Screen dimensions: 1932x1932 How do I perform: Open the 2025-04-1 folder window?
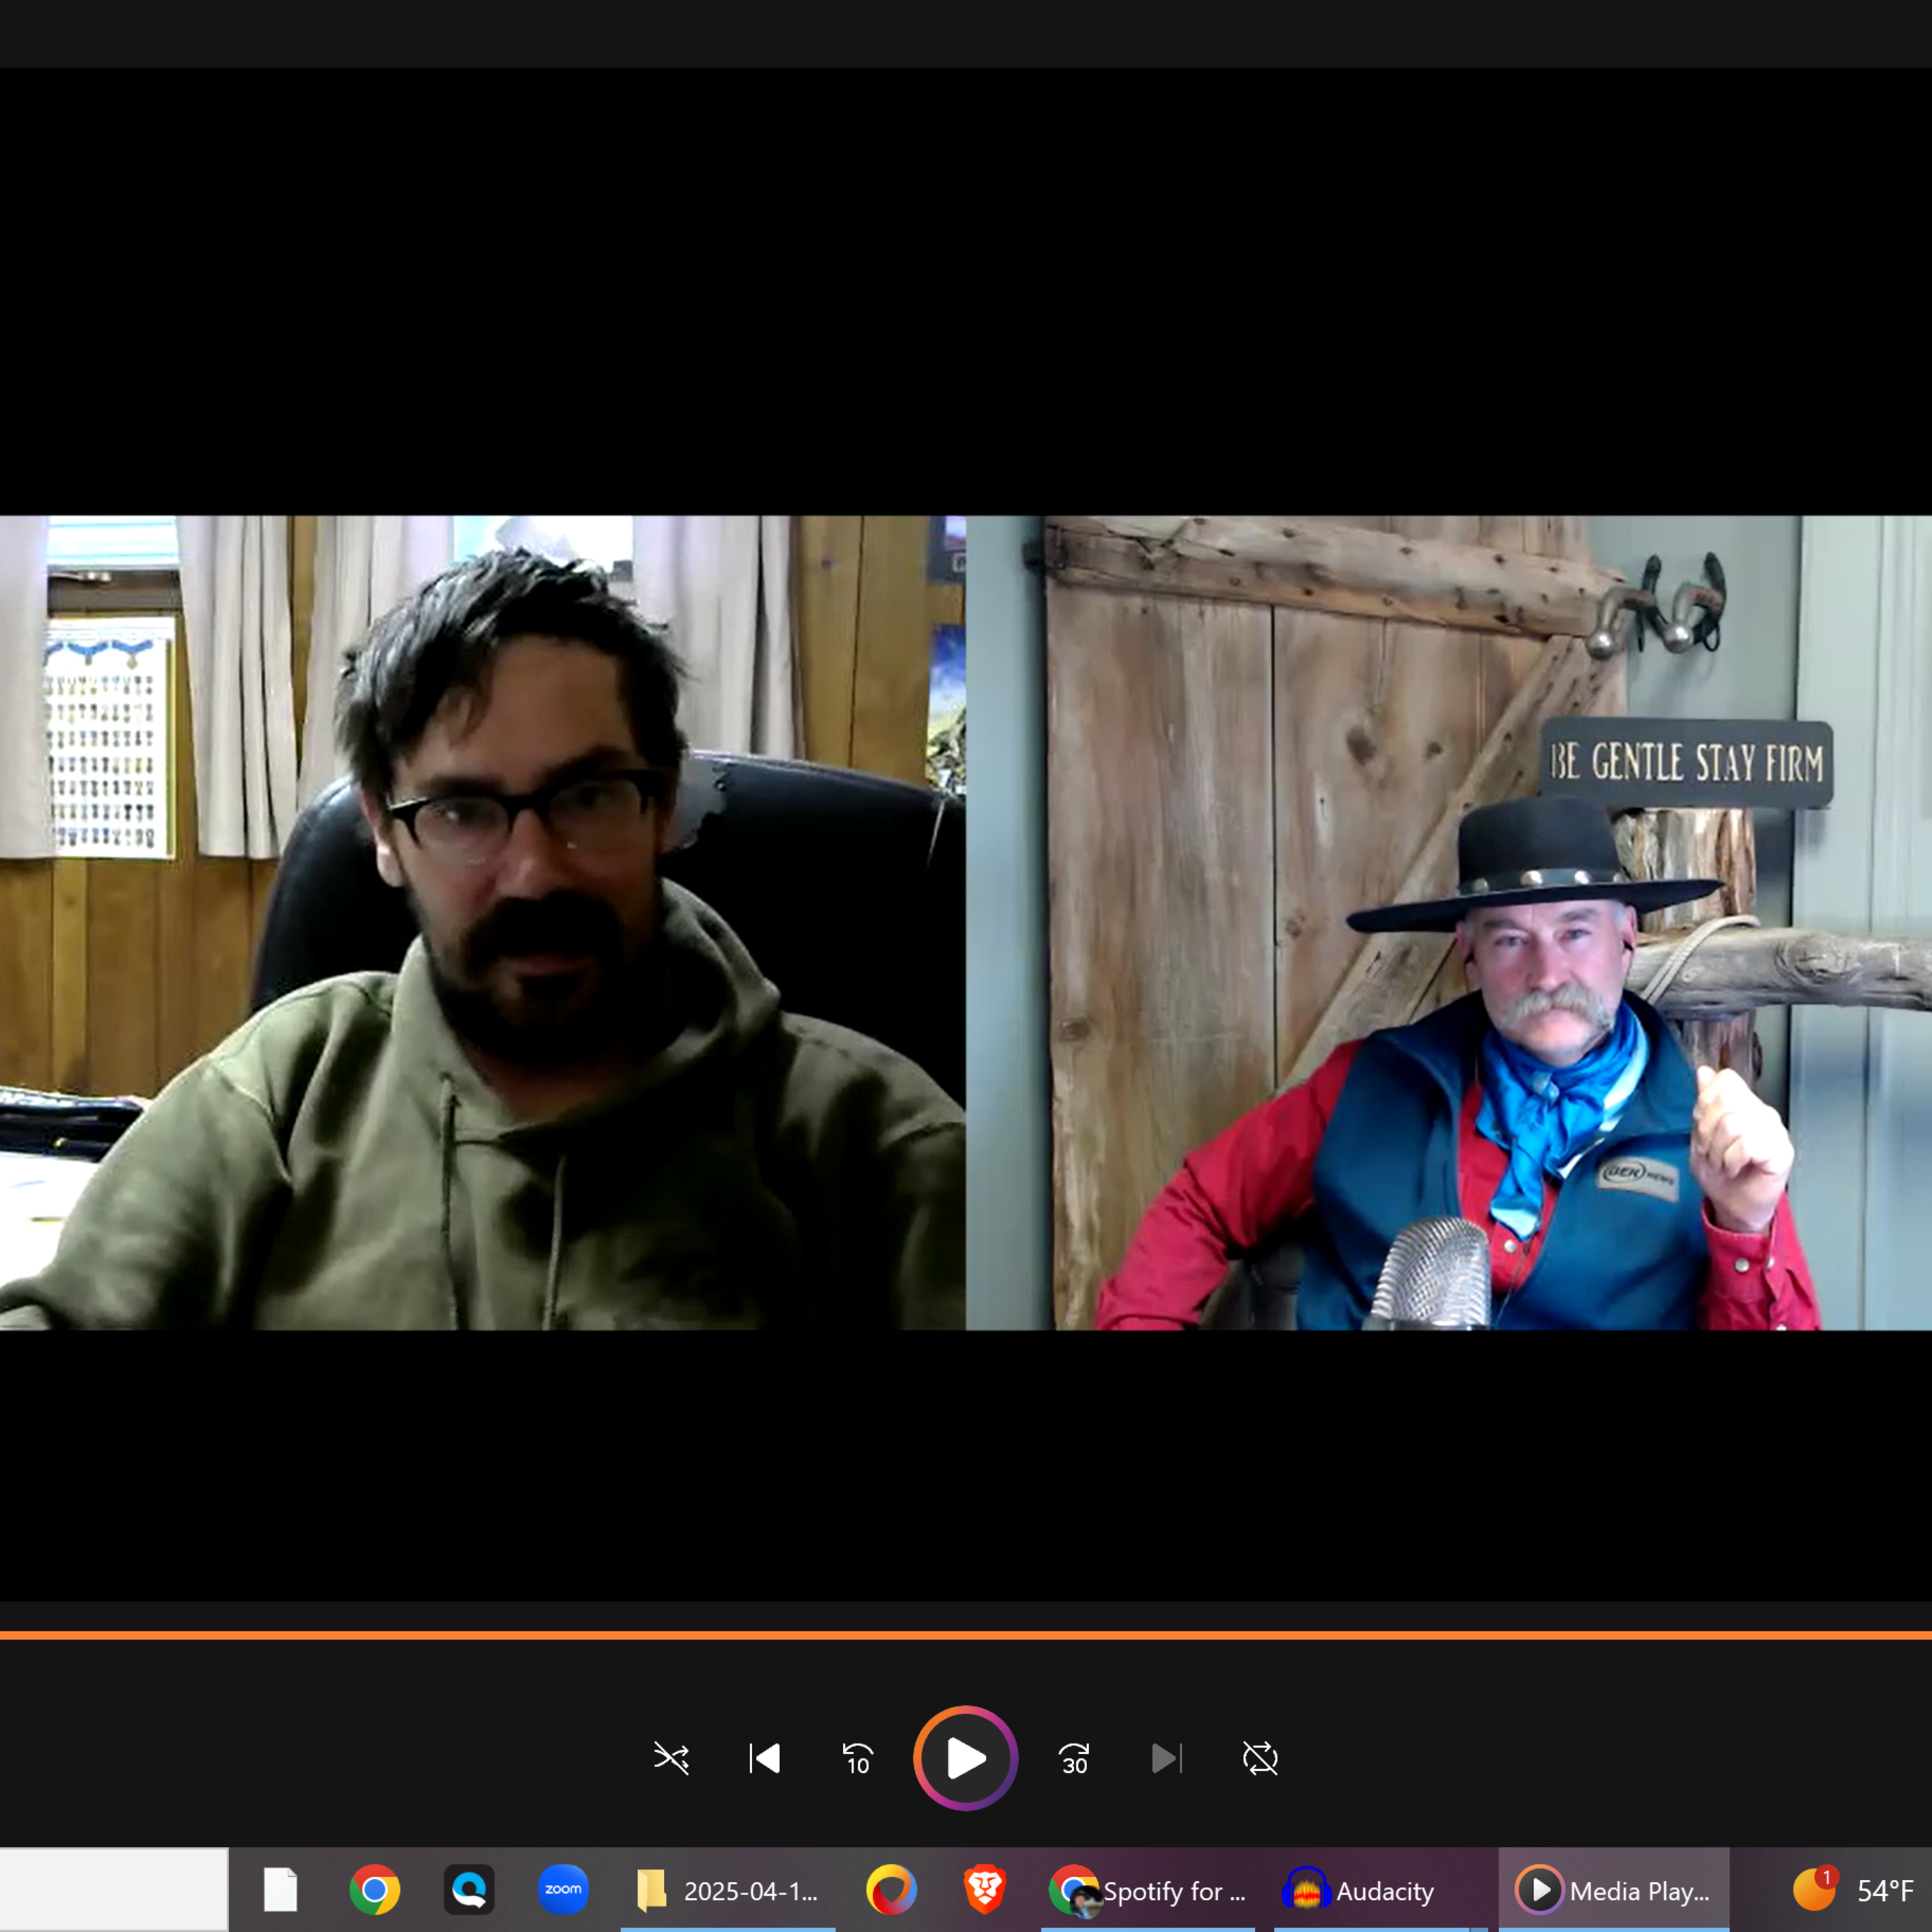[728, 1890]
